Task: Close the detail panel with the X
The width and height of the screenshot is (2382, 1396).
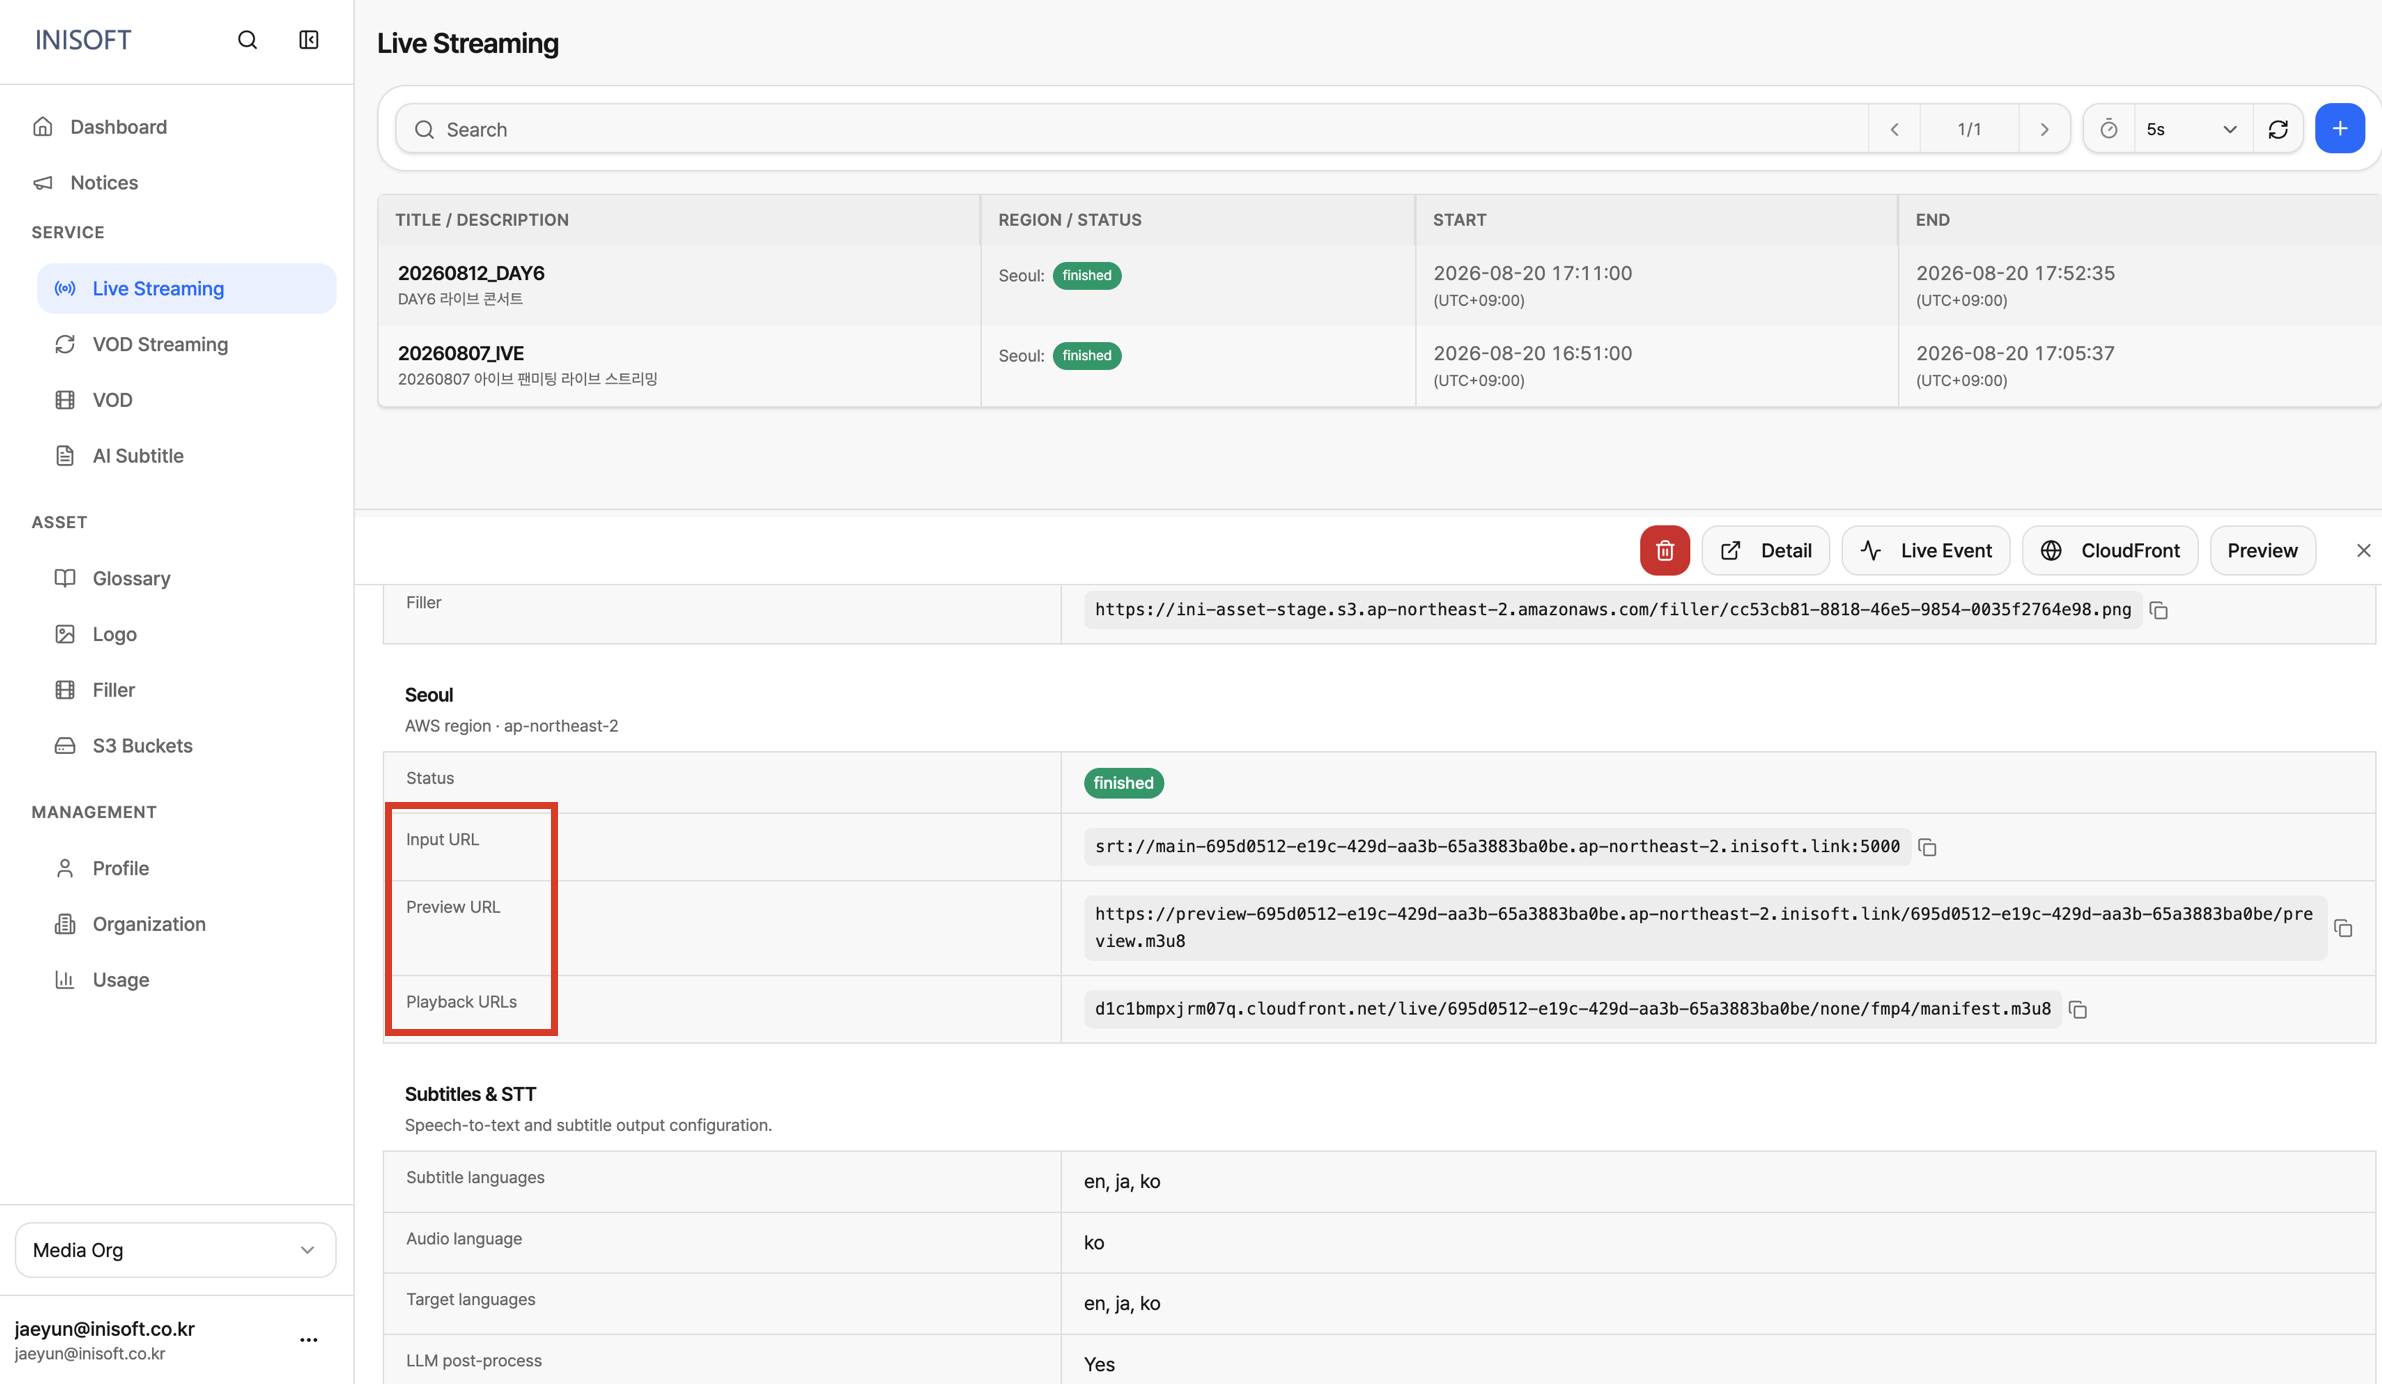Action: [x=2363, y=551]
